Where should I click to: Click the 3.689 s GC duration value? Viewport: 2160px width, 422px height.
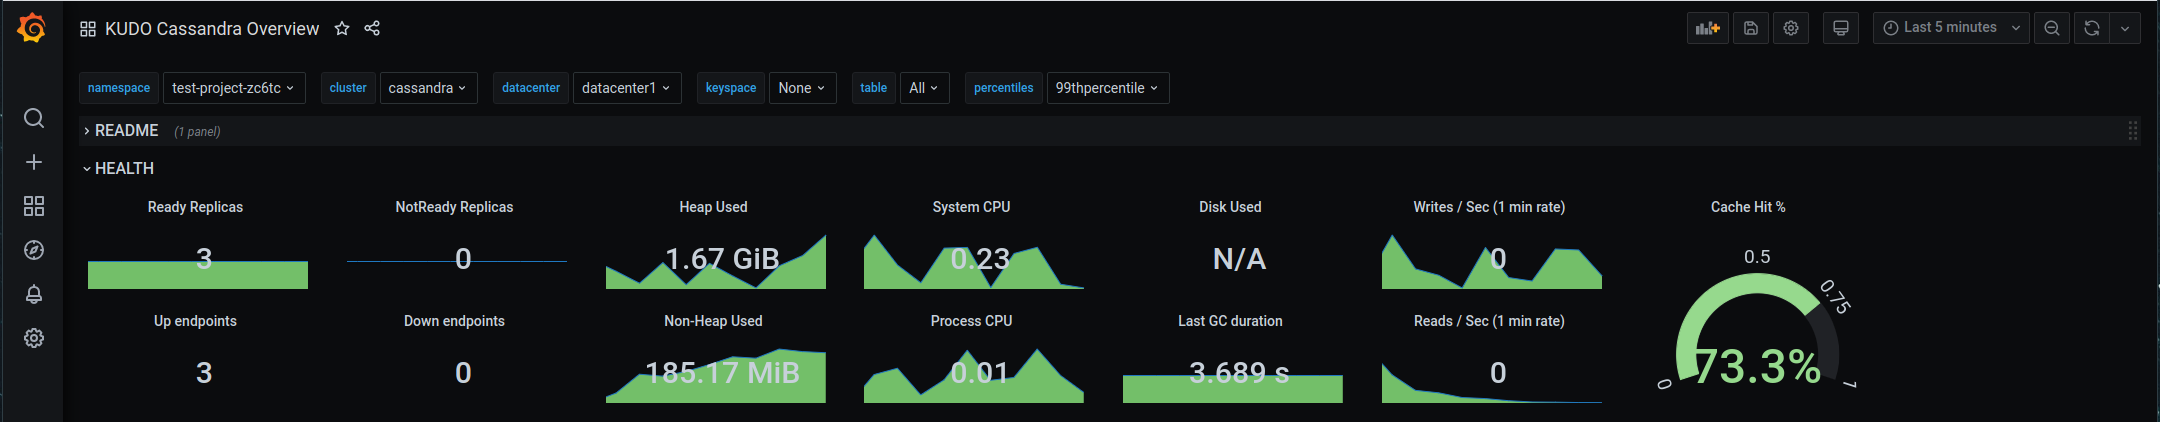click(1239, 373)
